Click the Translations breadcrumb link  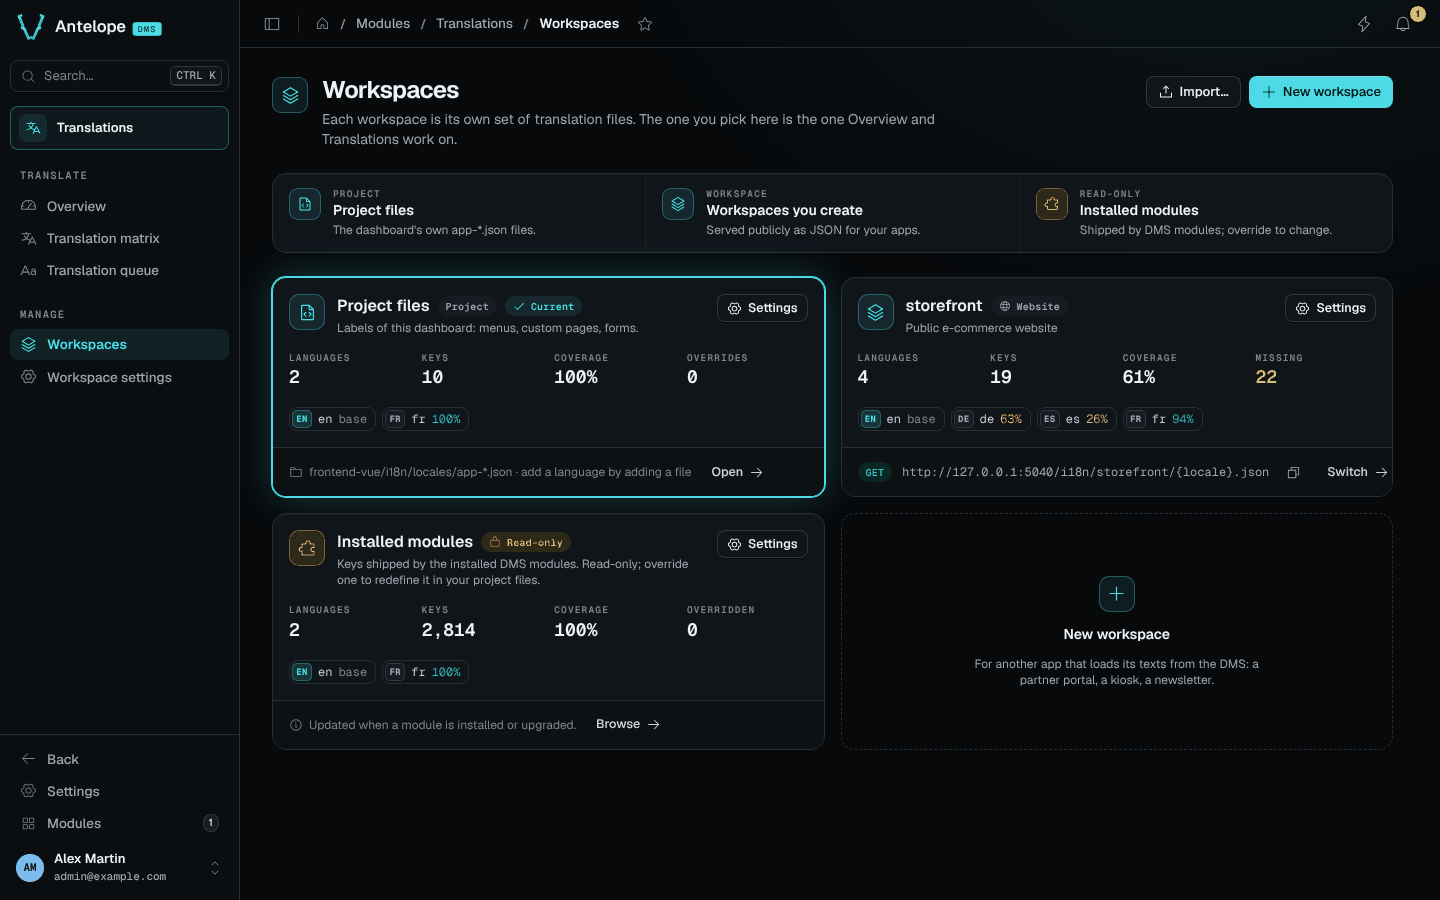pyautogui.click(x=474, y=24)
